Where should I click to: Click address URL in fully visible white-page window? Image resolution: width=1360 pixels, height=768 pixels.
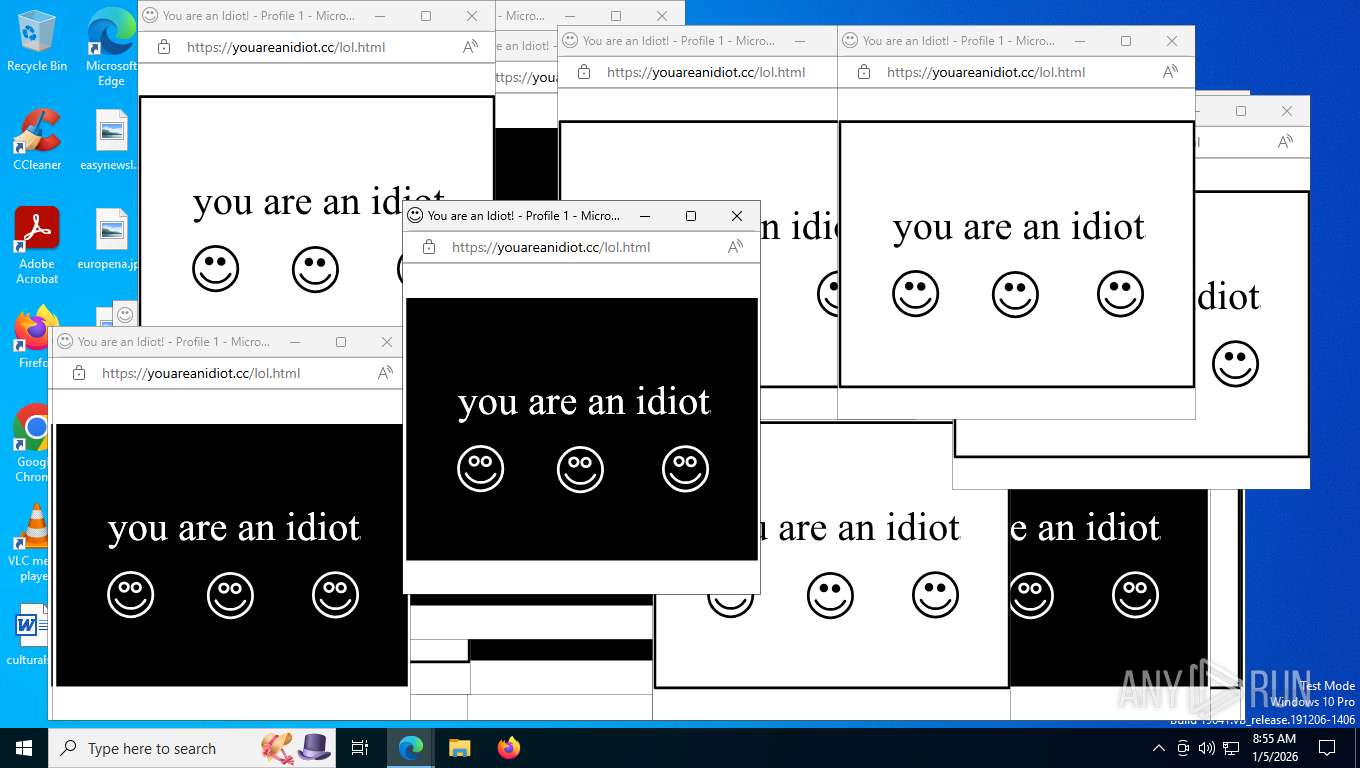986,72
